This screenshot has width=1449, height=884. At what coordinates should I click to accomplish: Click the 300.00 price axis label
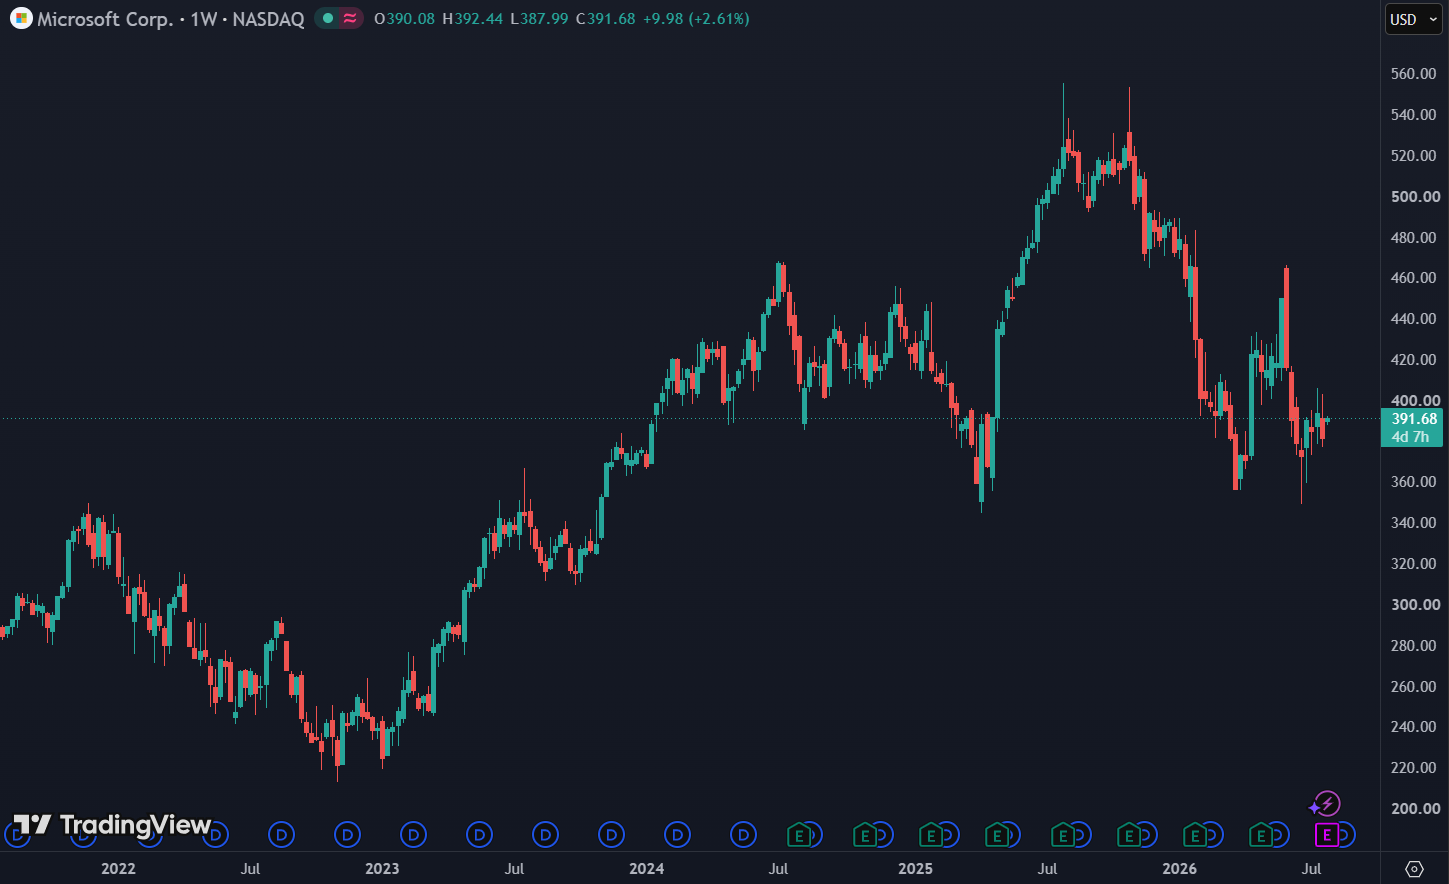click(1414, 605)
